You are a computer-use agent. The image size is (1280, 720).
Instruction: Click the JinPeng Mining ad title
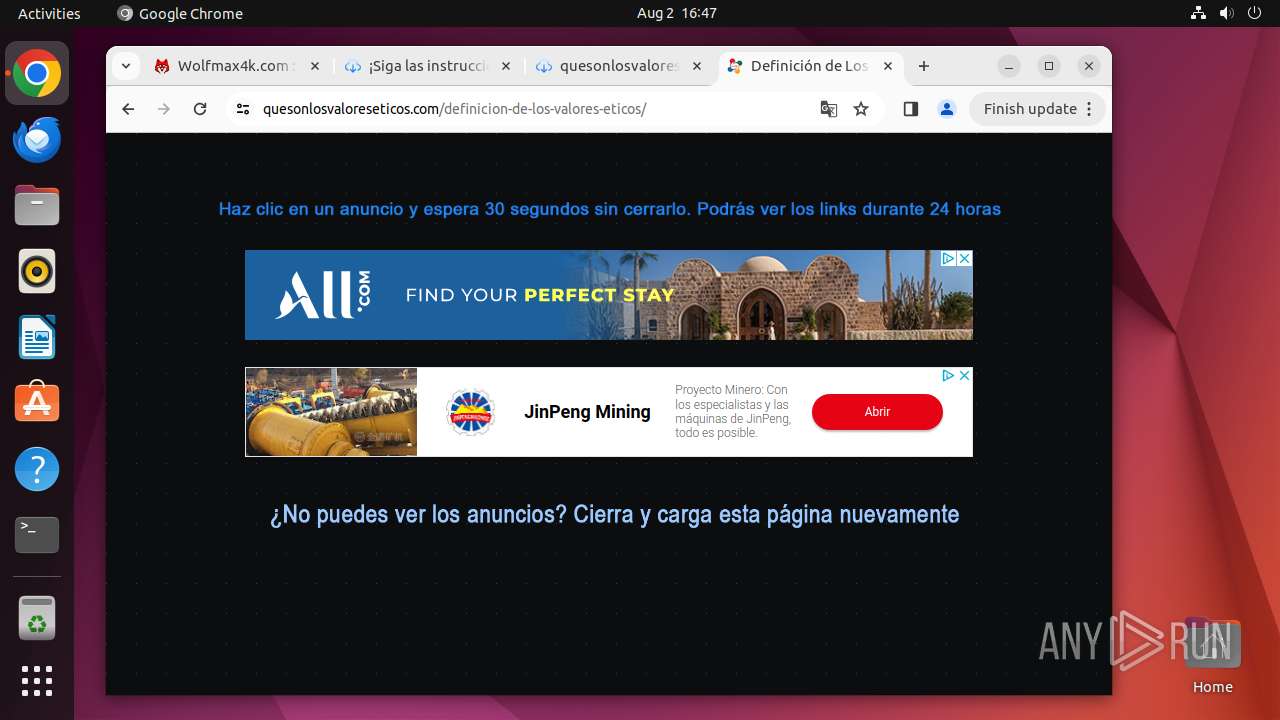coord(587,412)
